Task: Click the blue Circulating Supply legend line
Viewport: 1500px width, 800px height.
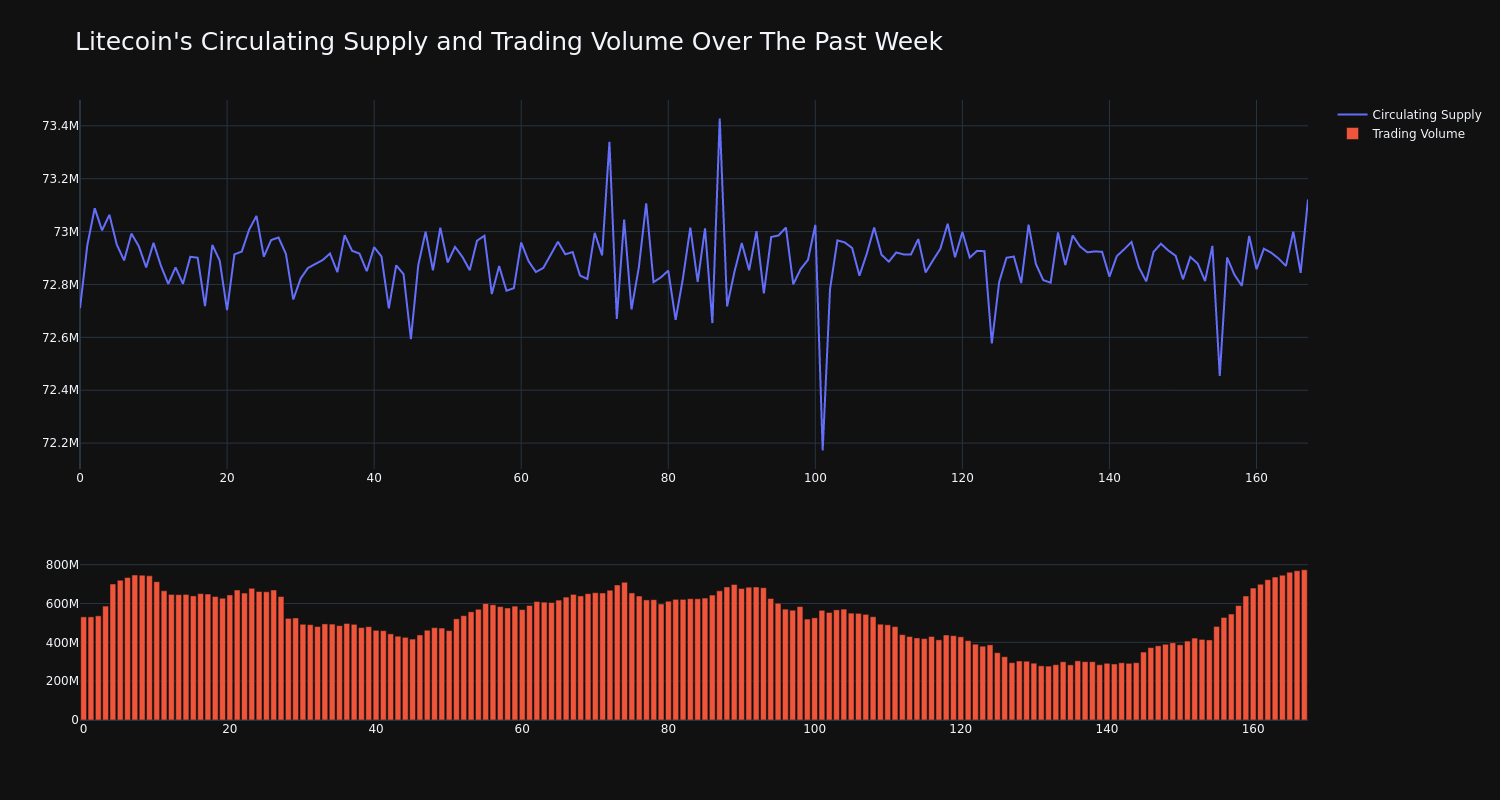Action: click(1352, 115)
